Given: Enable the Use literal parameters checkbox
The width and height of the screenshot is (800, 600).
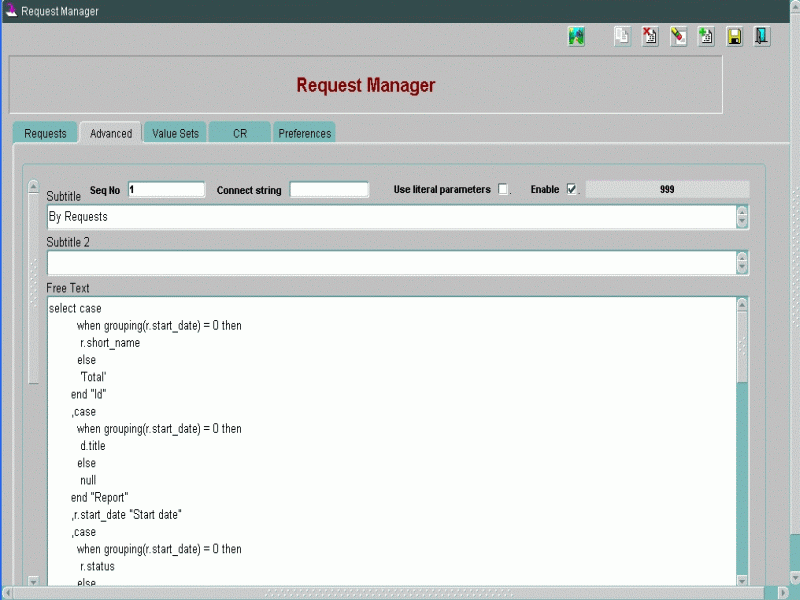Looking at the screenshot, I should pyautogui.click(x=503, y=190).
